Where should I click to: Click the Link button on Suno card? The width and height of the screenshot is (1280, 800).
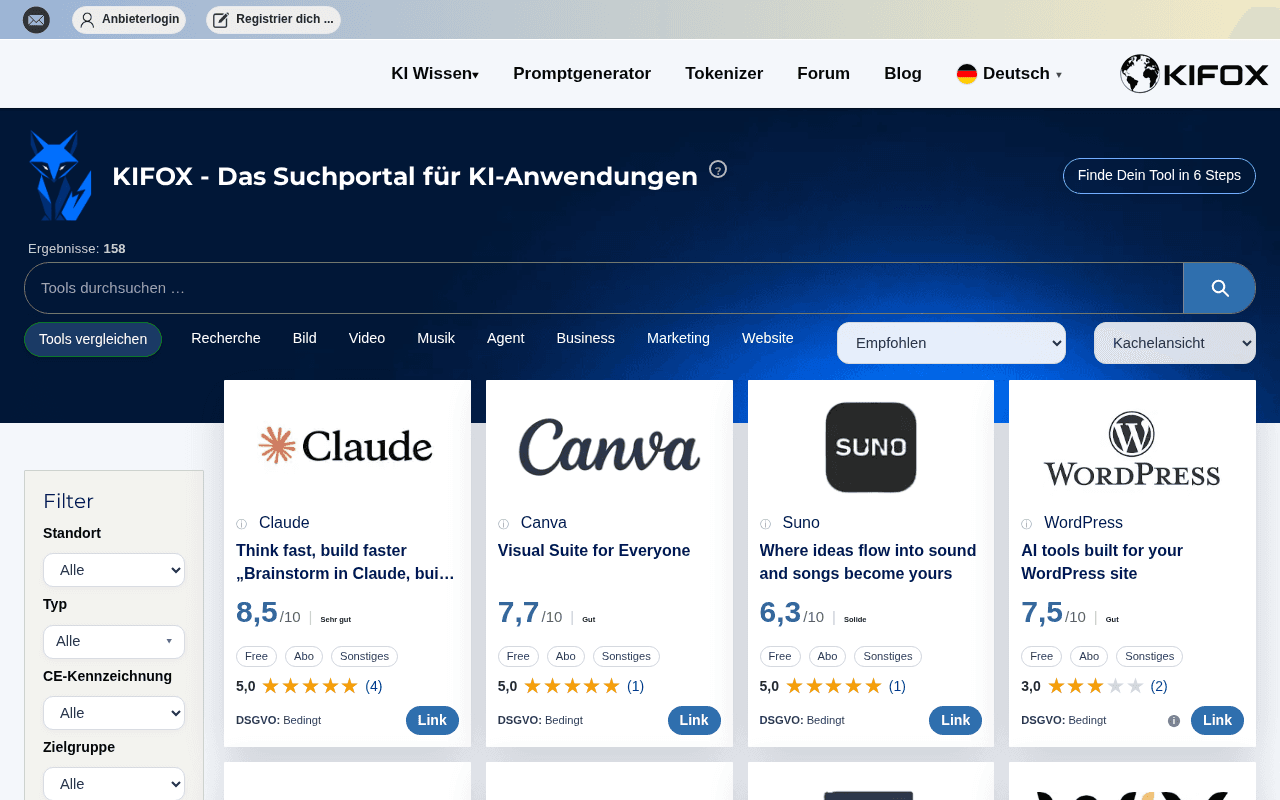[x=955, y=720]
